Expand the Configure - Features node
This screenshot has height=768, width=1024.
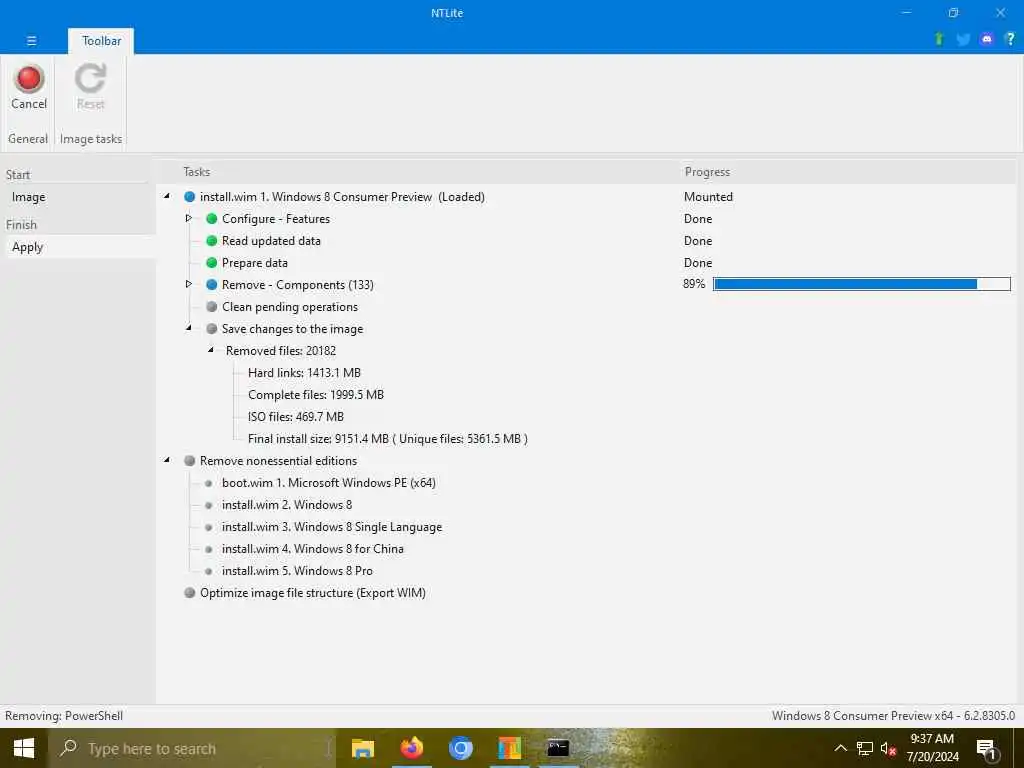pos(189,218)
